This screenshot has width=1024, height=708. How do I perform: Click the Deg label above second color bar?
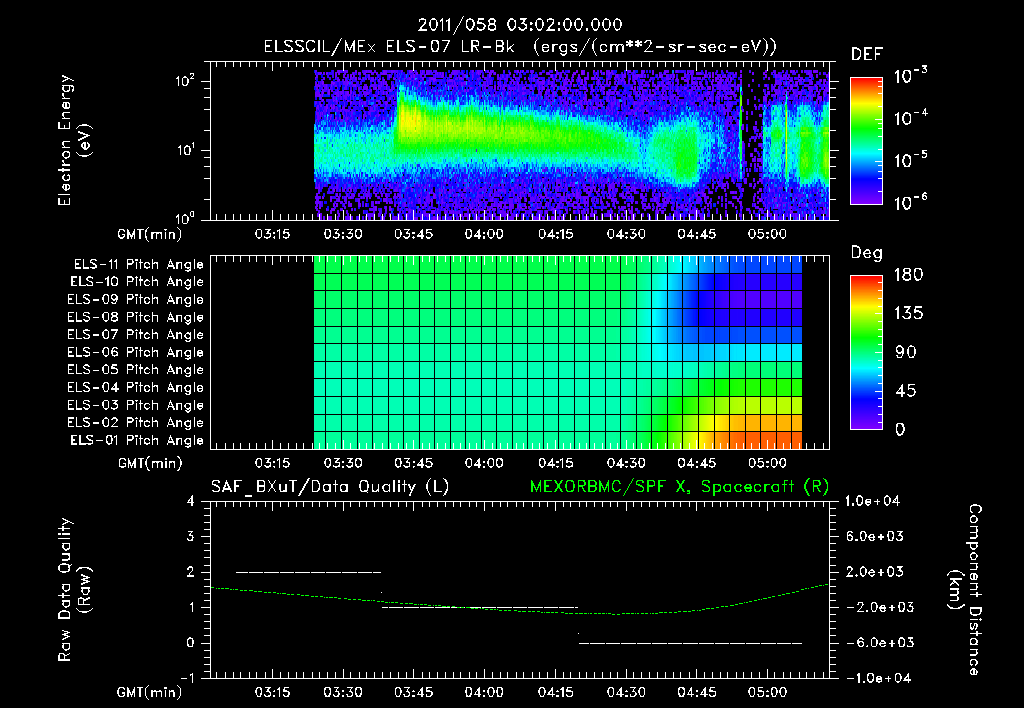(x=867, y=253)
